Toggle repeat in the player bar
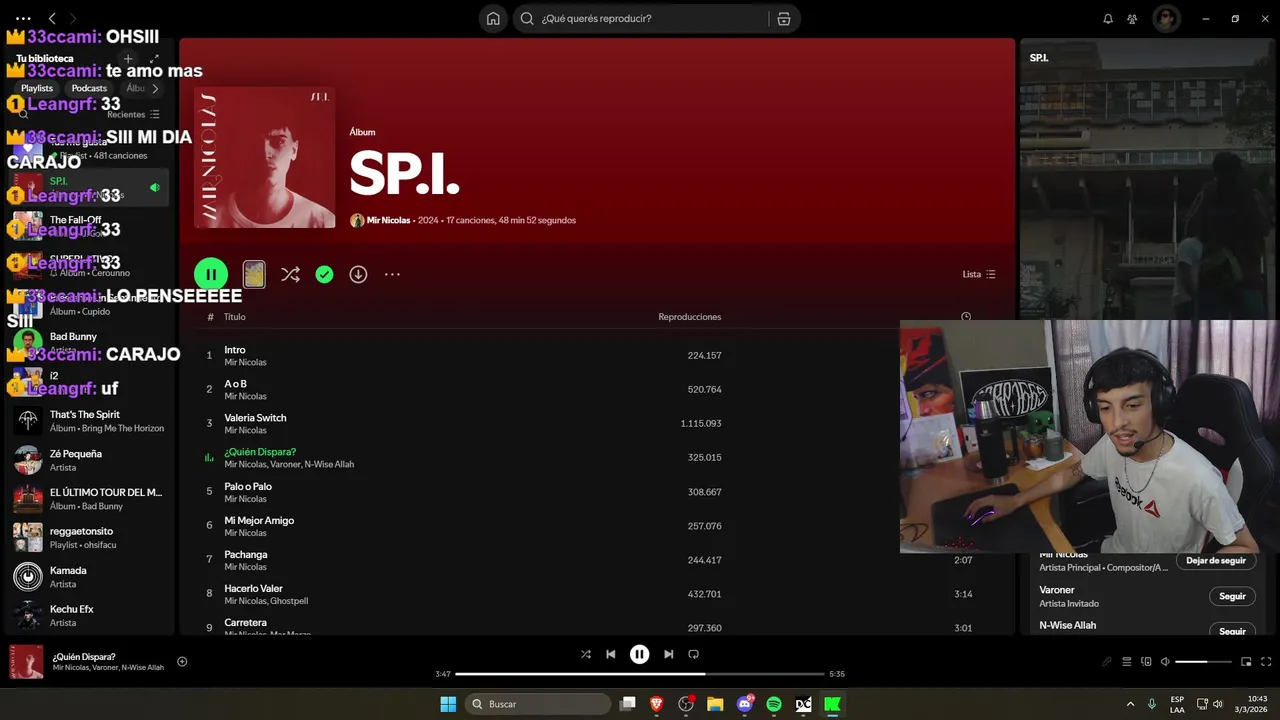This screenshot has height=720, width=1280. point(693,654)
